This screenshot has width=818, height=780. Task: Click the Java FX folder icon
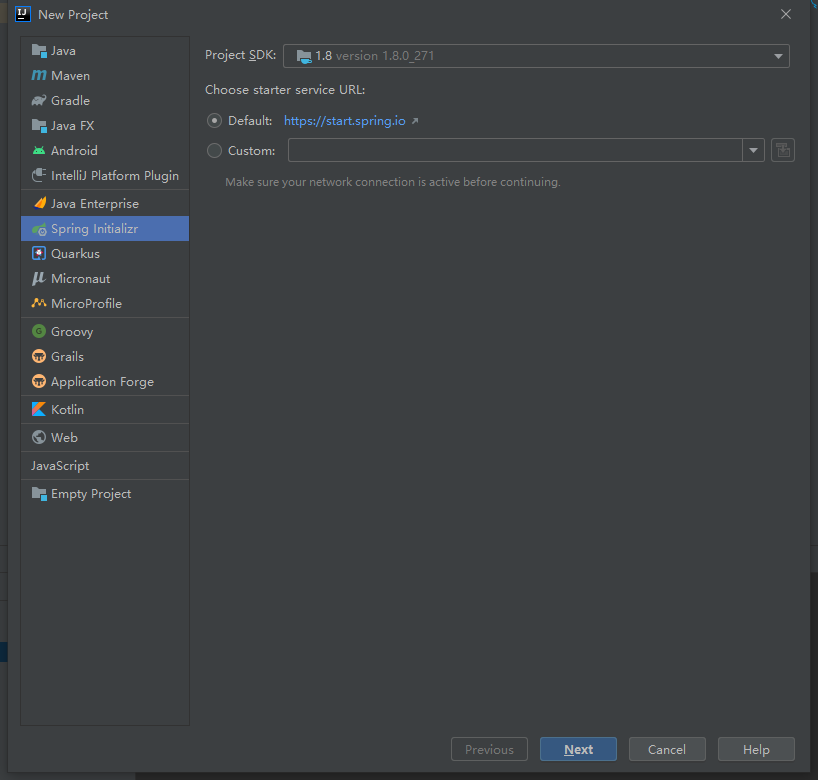tap(39, 126)
